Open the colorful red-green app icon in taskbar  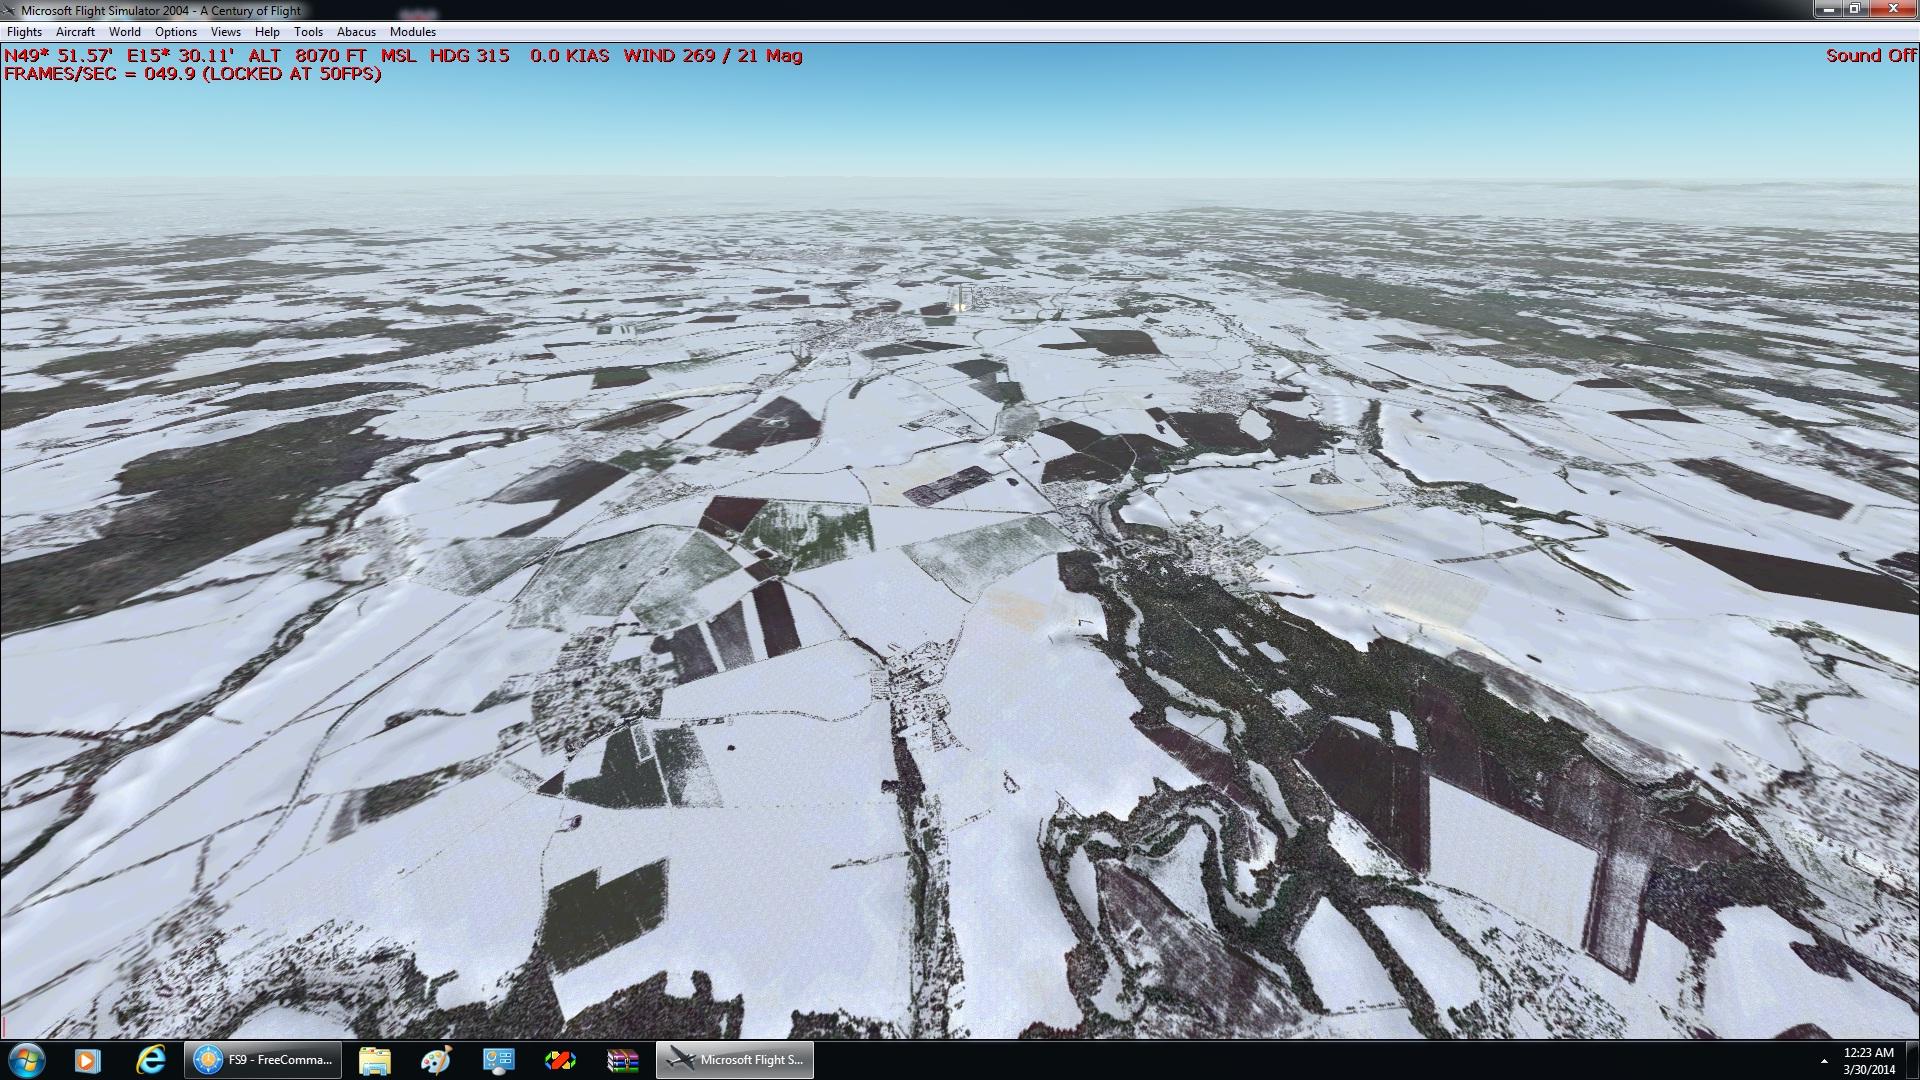(560, 1060)
